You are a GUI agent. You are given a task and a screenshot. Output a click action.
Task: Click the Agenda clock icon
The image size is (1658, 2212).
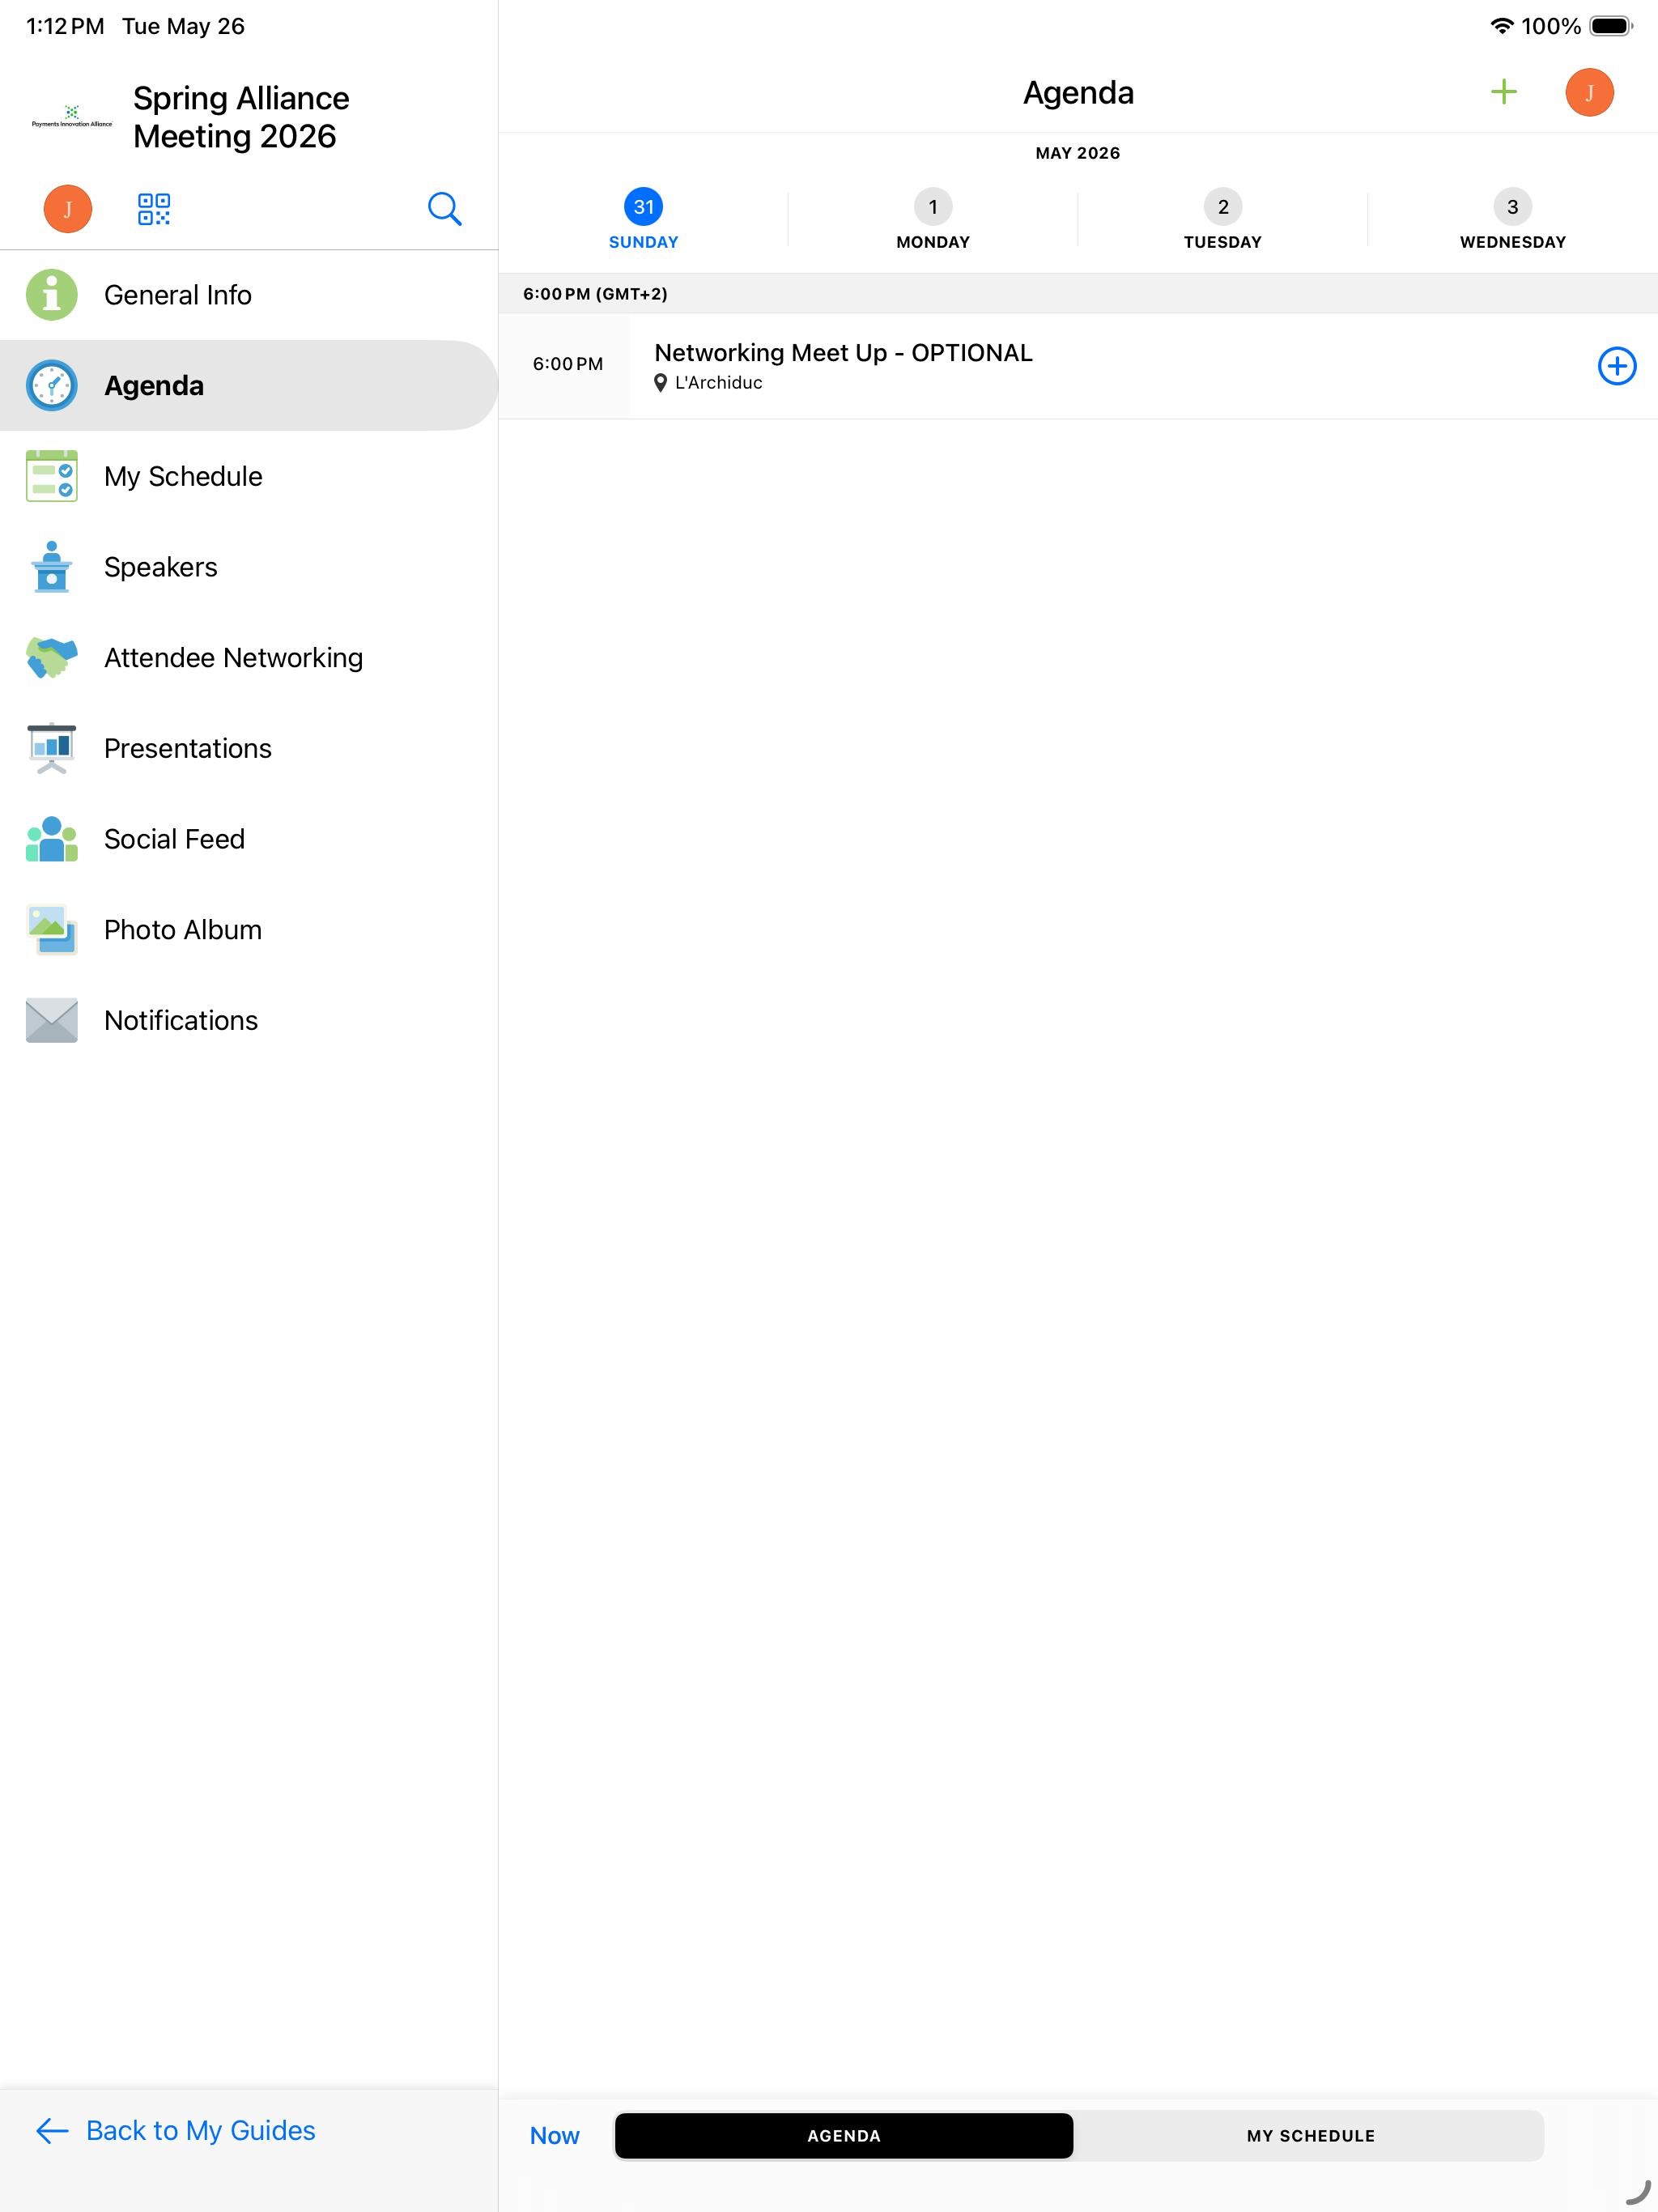pyautogui.click(x=52, y=386)
